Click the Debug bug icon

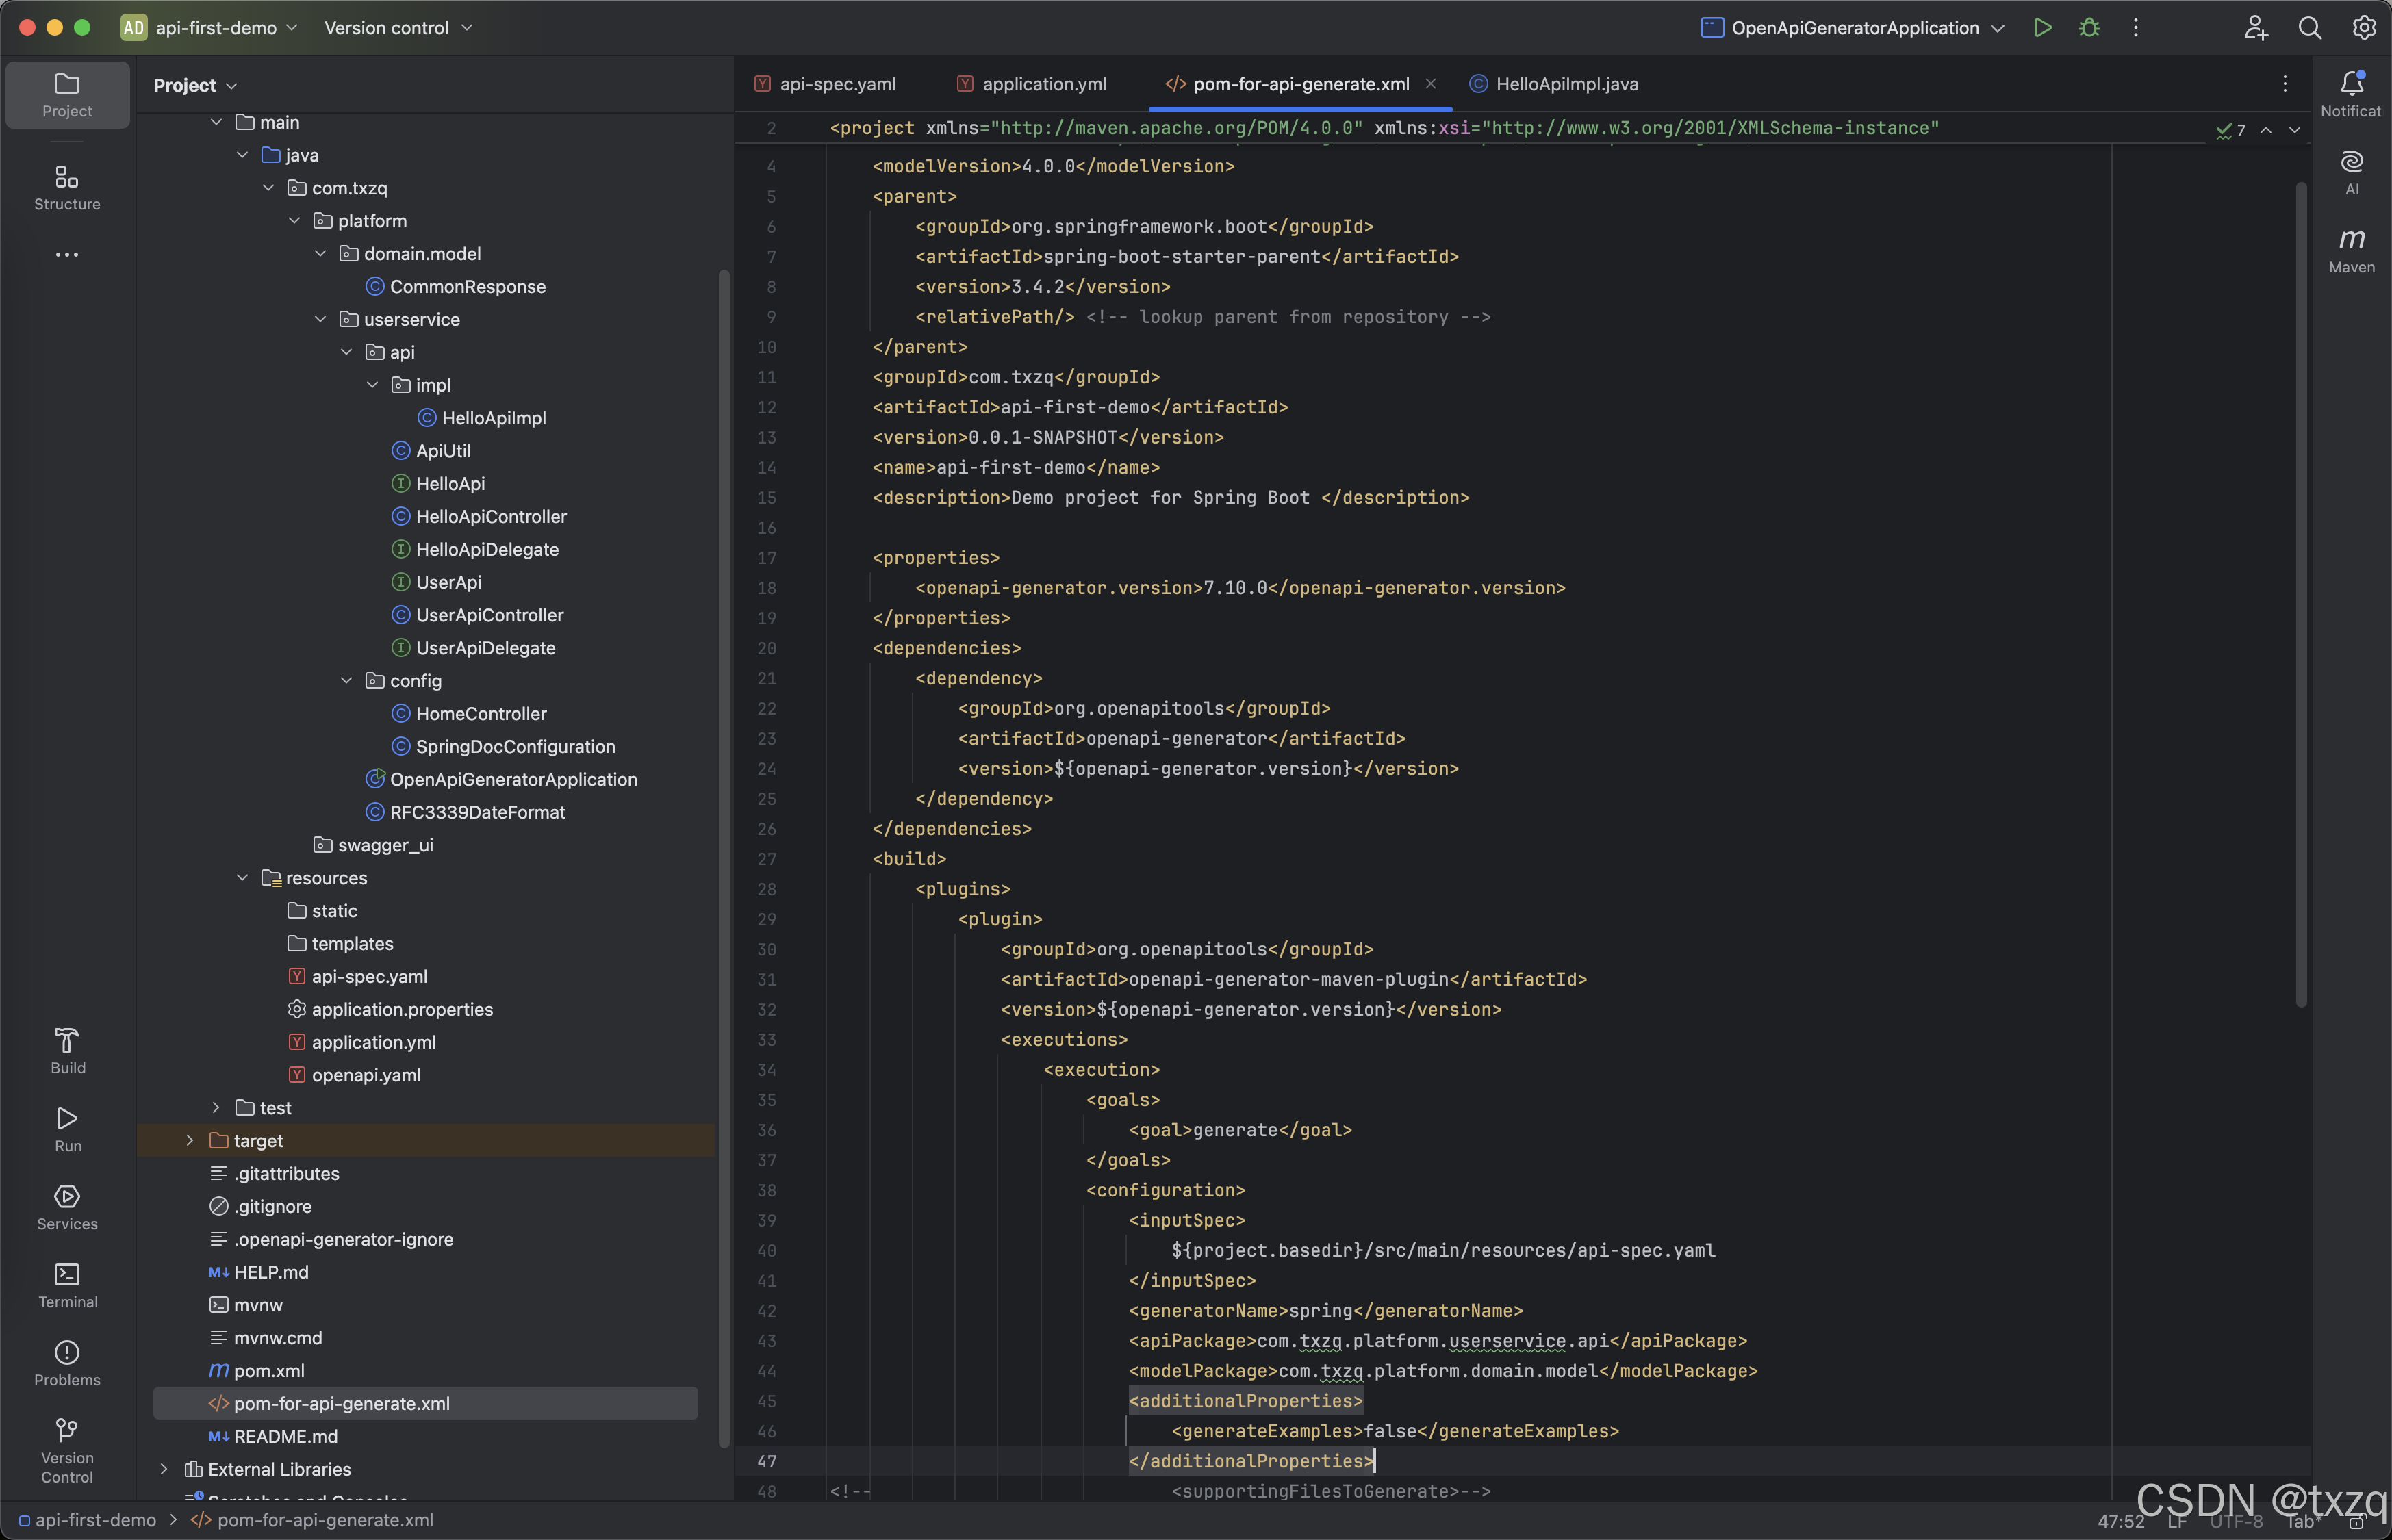(2089, 28)
